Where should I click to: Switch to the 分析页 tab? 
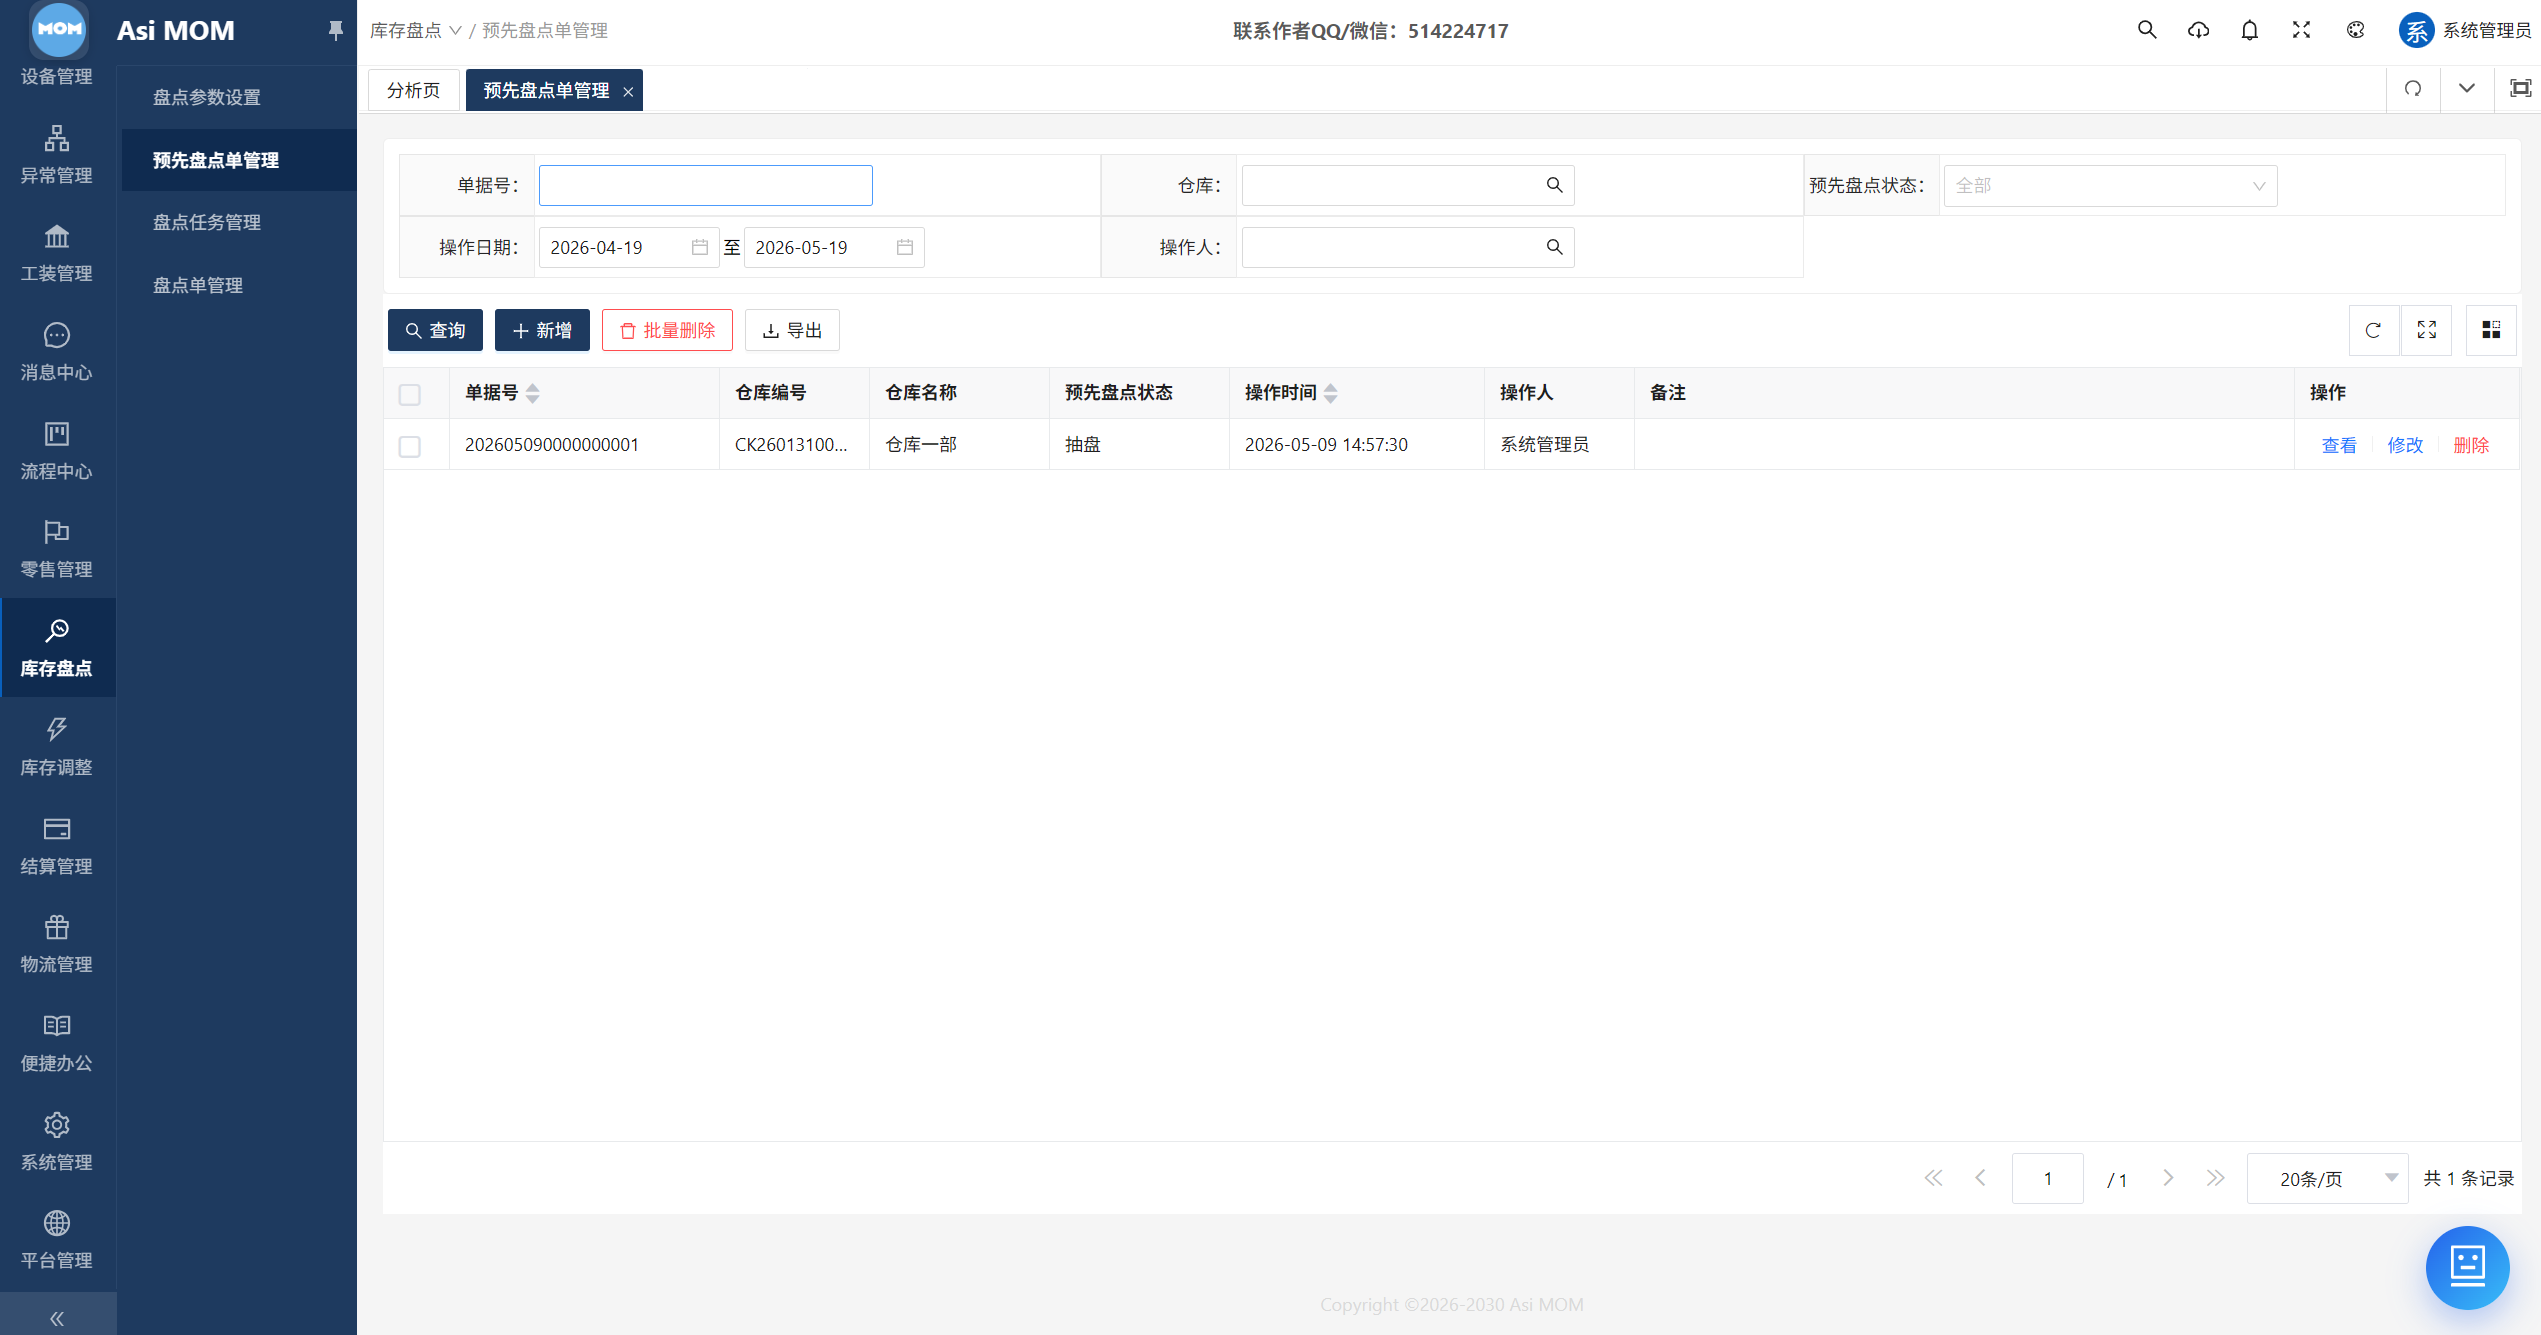pos(414,90)
